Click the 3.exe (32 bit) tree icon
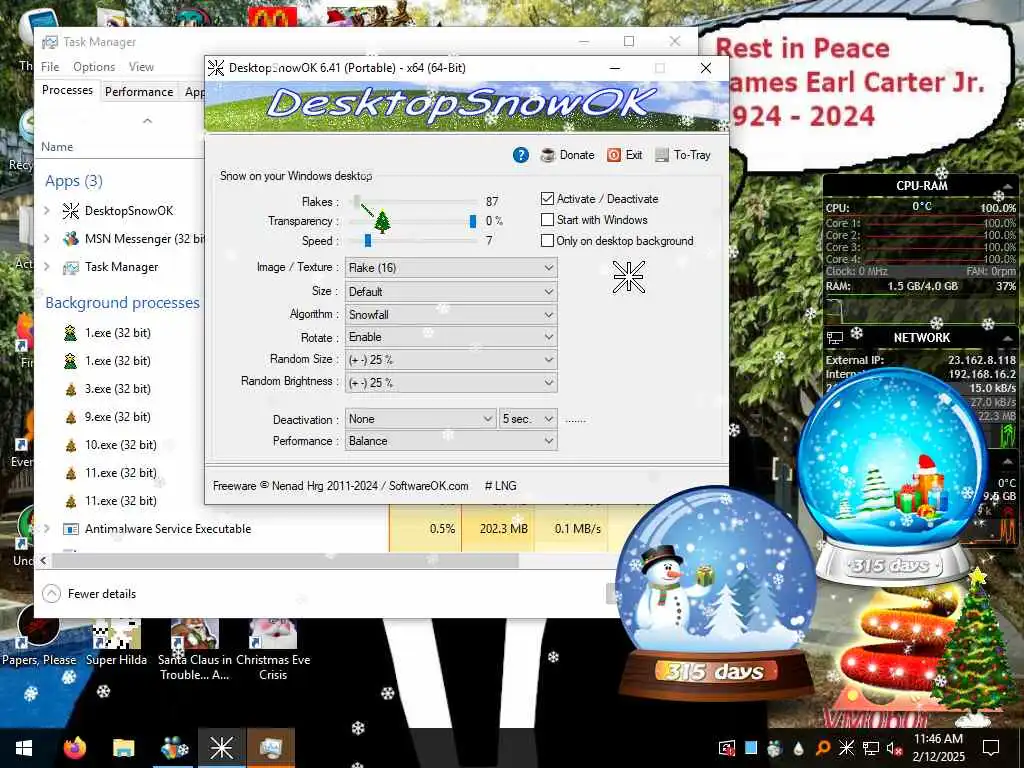Screen dimensions: 1024x768 coord(71,389)
